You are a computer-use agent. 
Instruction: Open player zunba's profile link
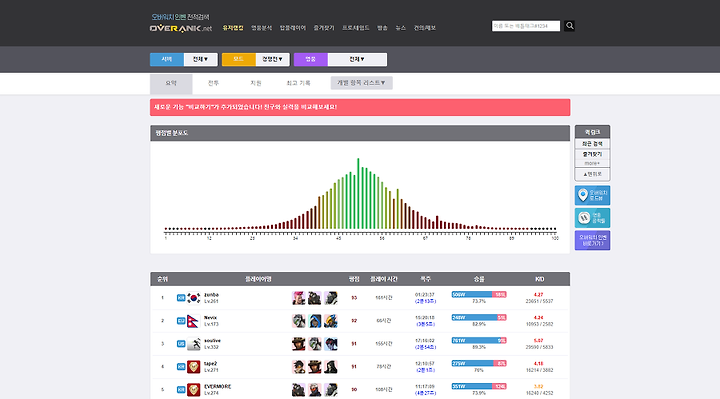point(211,295)
